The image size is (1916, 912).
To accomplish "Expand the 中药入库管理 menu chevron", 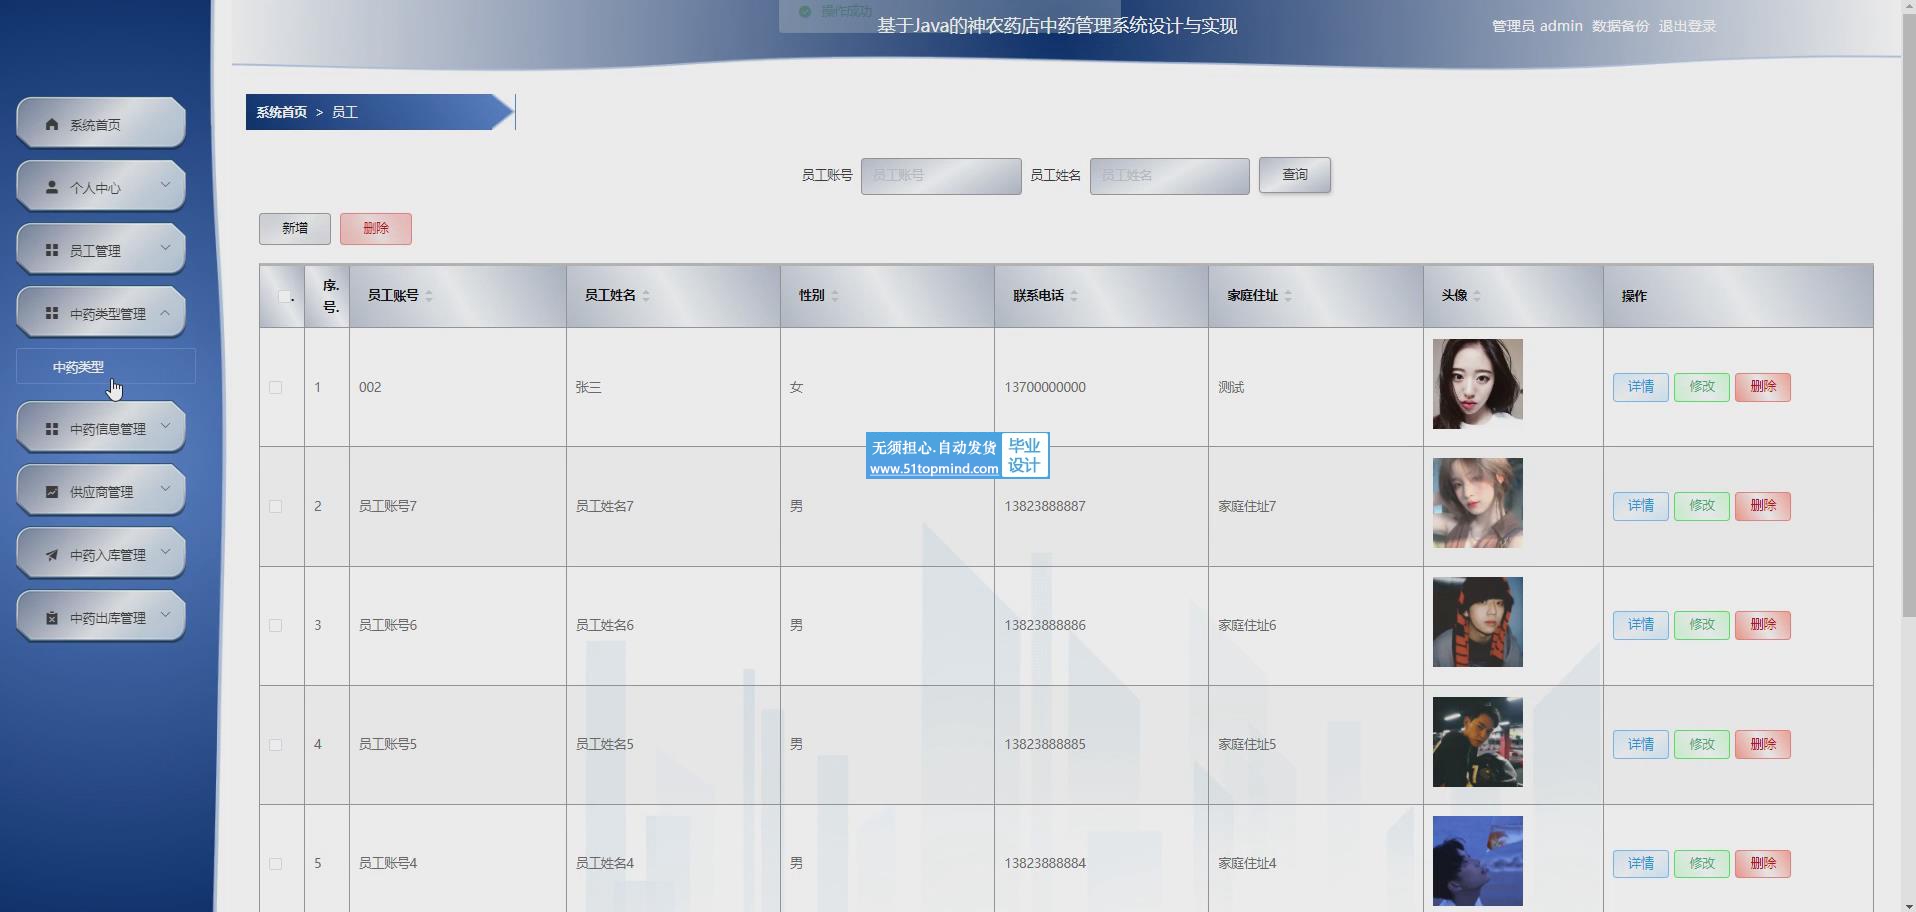I will (x=166, y=552).
